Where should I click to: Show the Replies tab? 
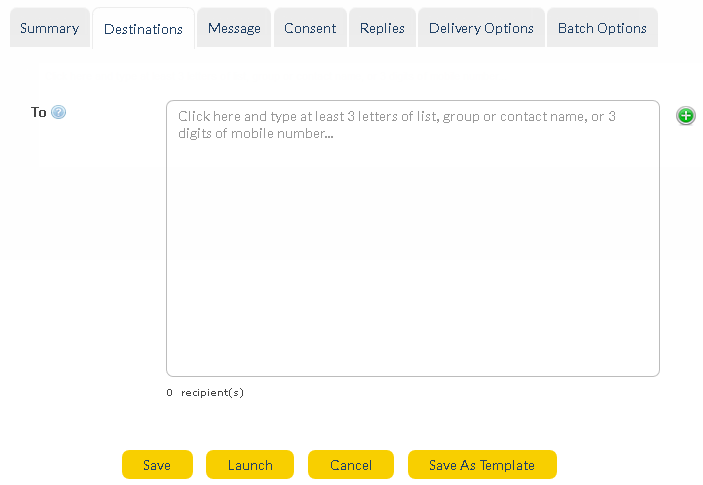pyautogui.click(x=382, y=28)
